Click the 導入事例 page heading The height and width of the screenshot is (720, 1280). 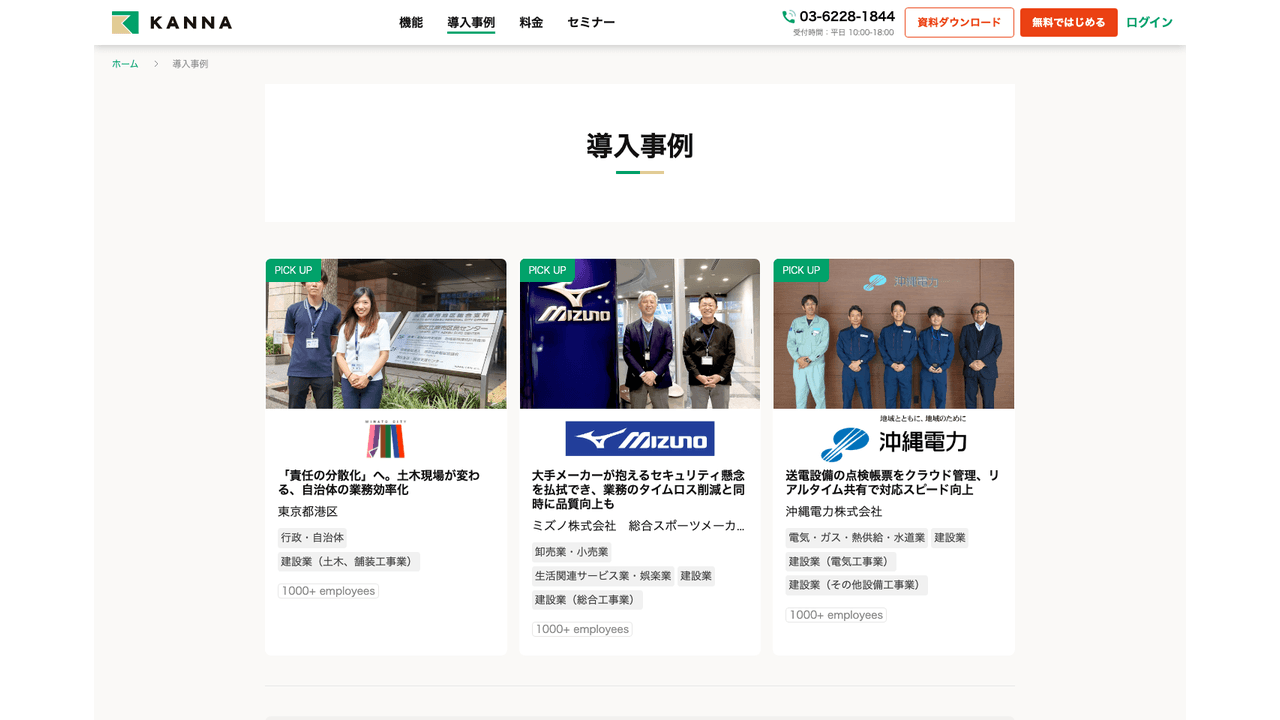[640, 146]
